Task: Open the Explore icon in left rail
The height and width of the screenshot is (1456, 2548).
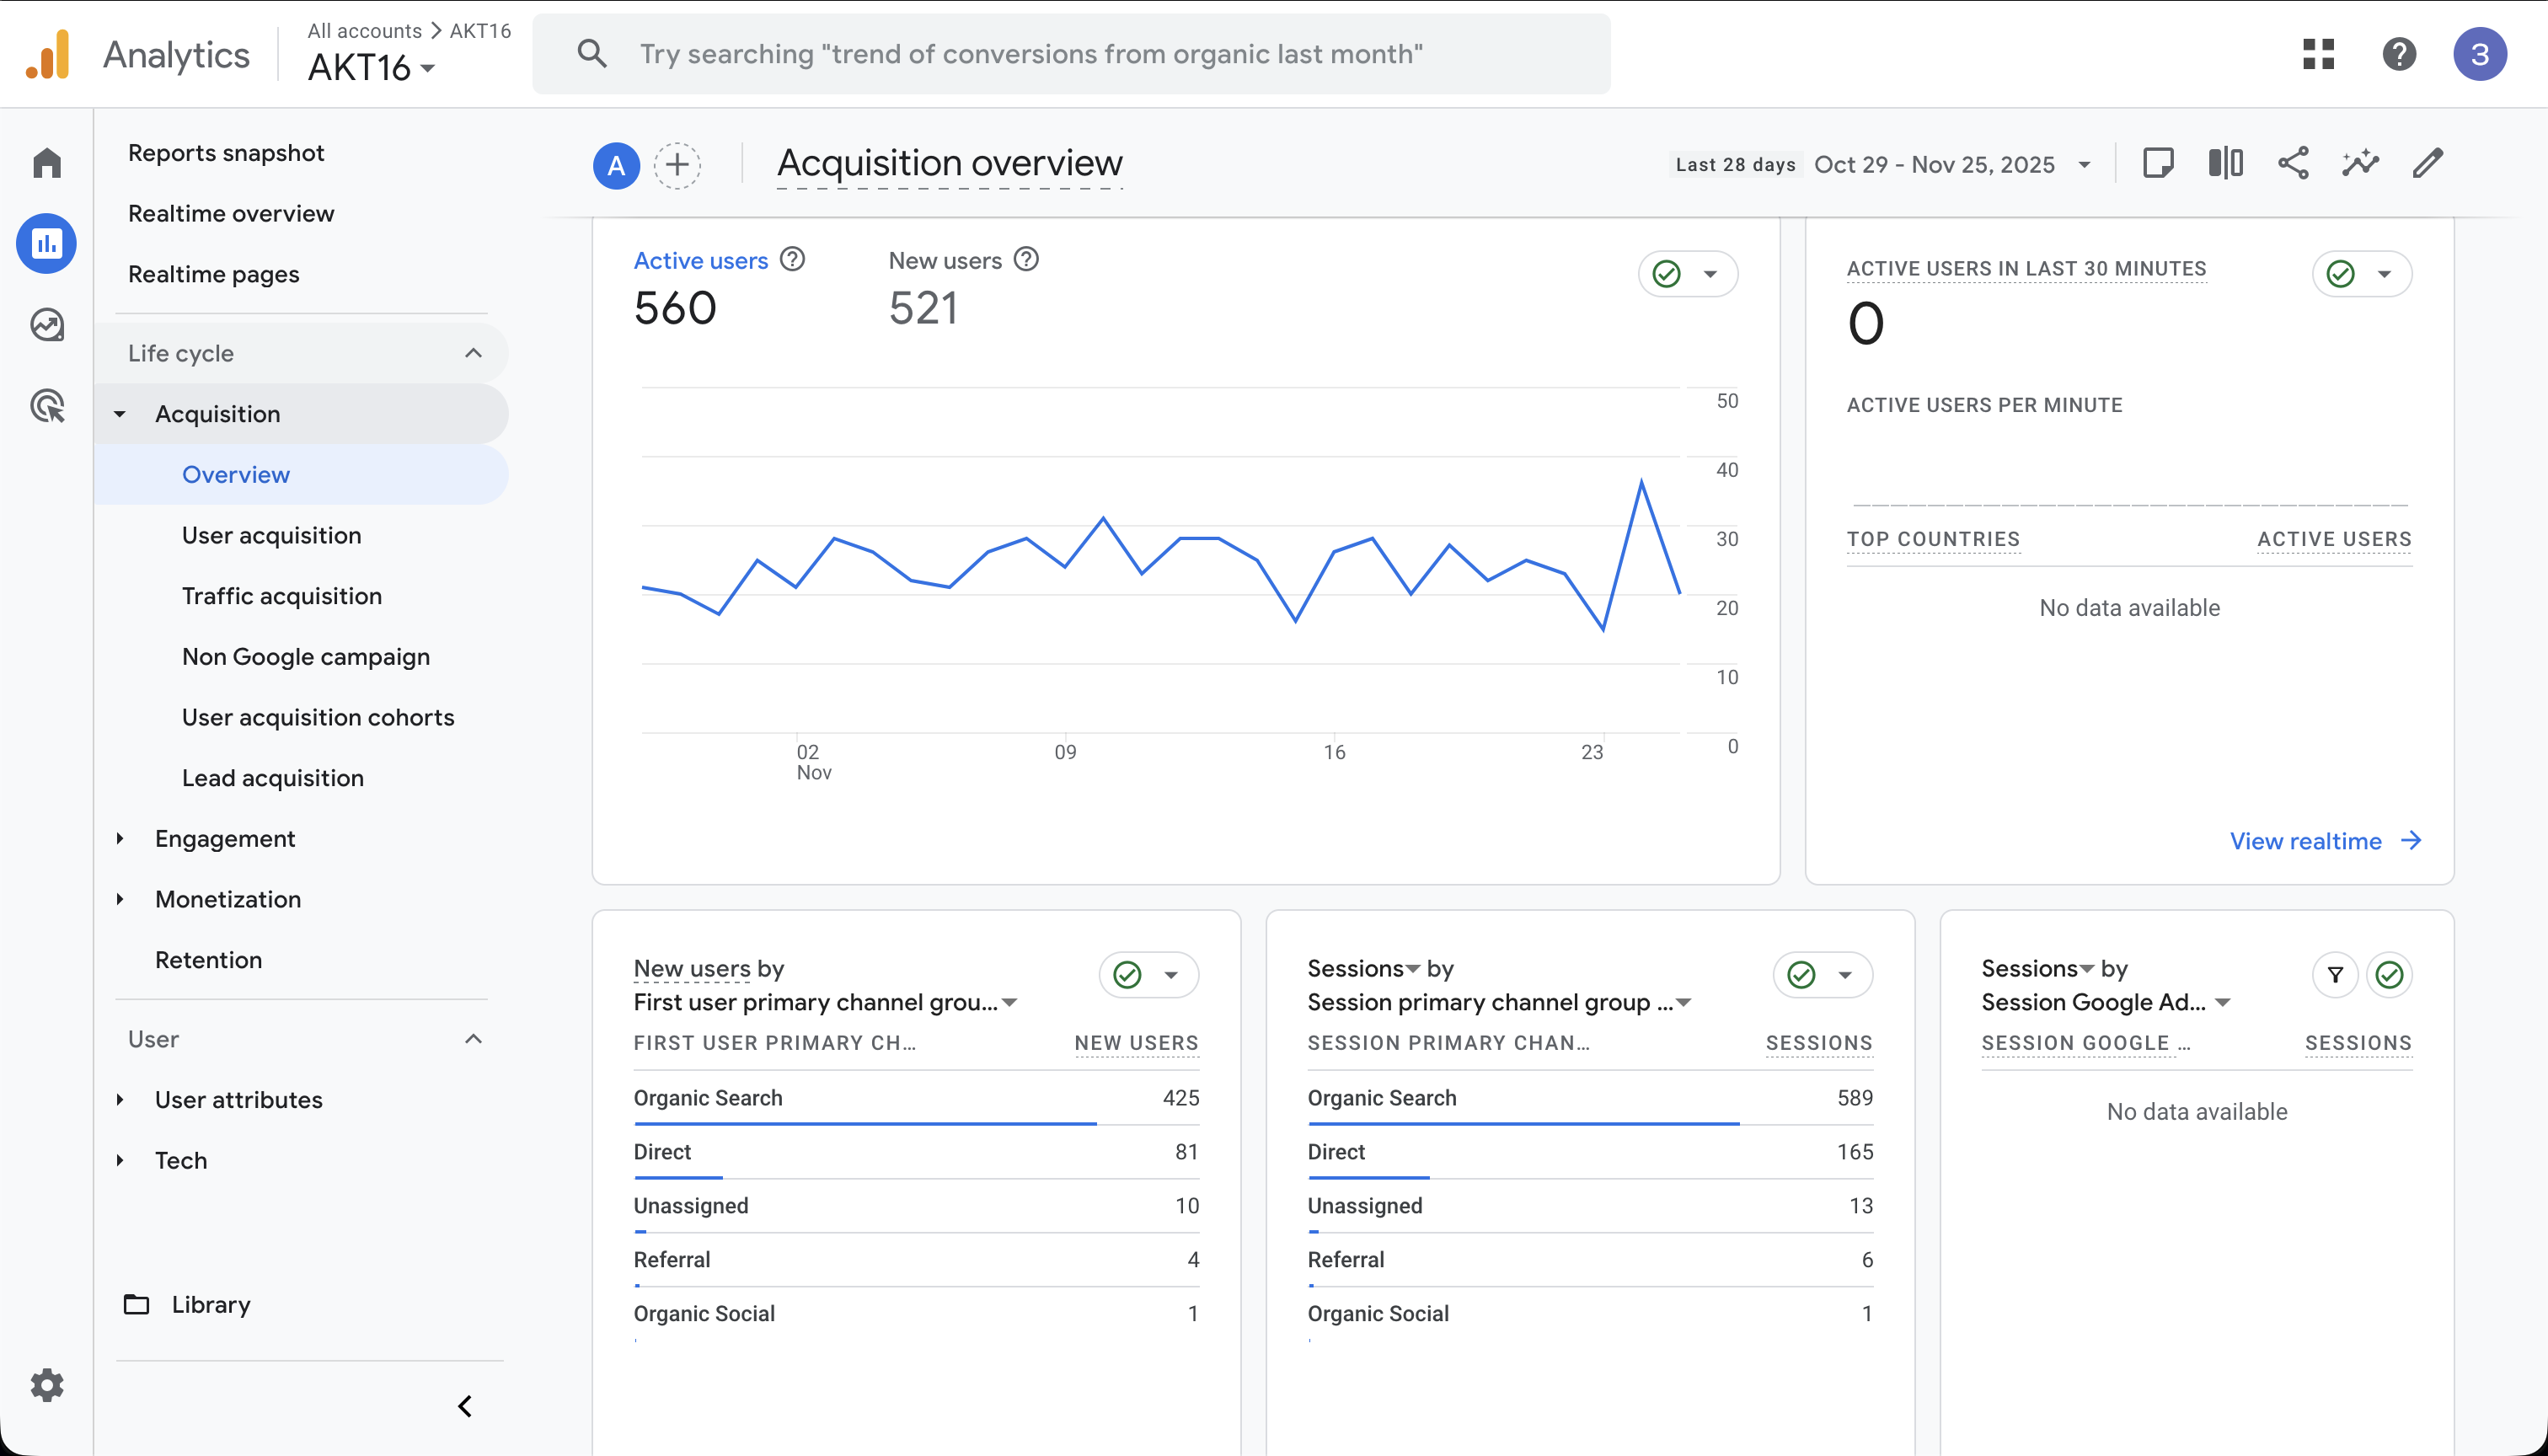Action: [x=47, y=325]
